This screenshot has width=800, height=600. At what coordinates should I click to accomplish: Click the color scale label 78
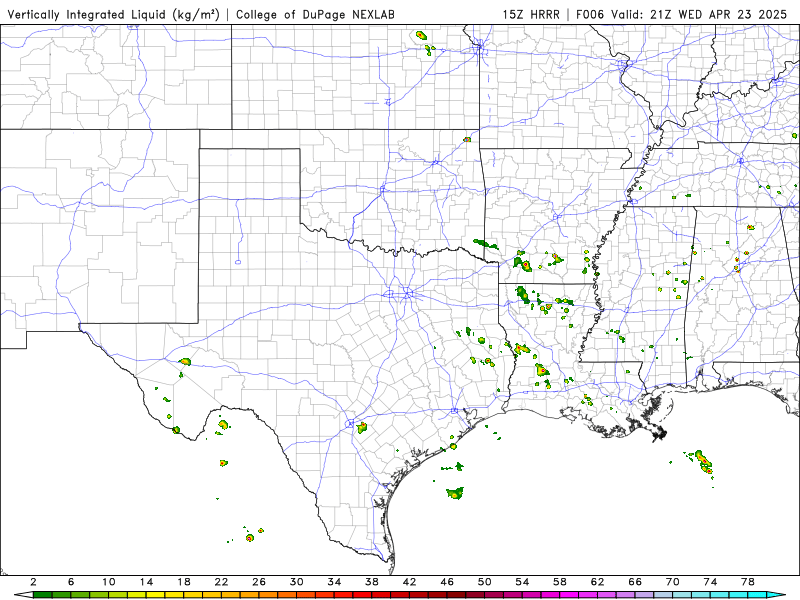point(748,582)
